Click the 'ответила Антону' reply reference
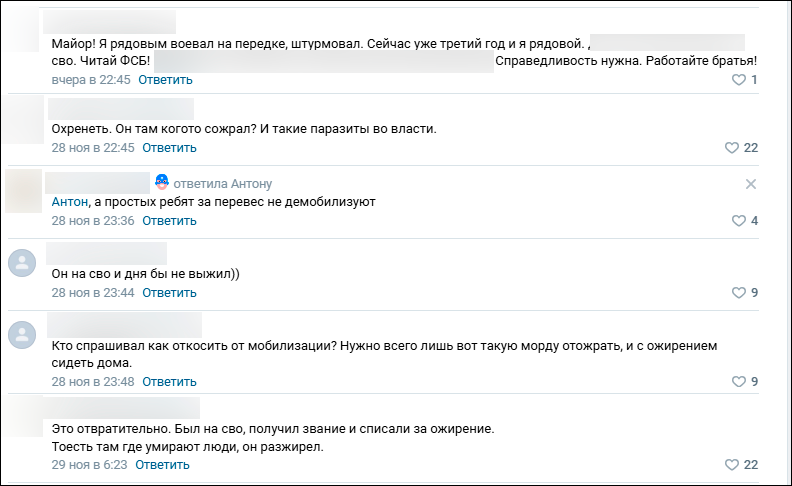The image size is (792, 486). click(x=222, y=184)
